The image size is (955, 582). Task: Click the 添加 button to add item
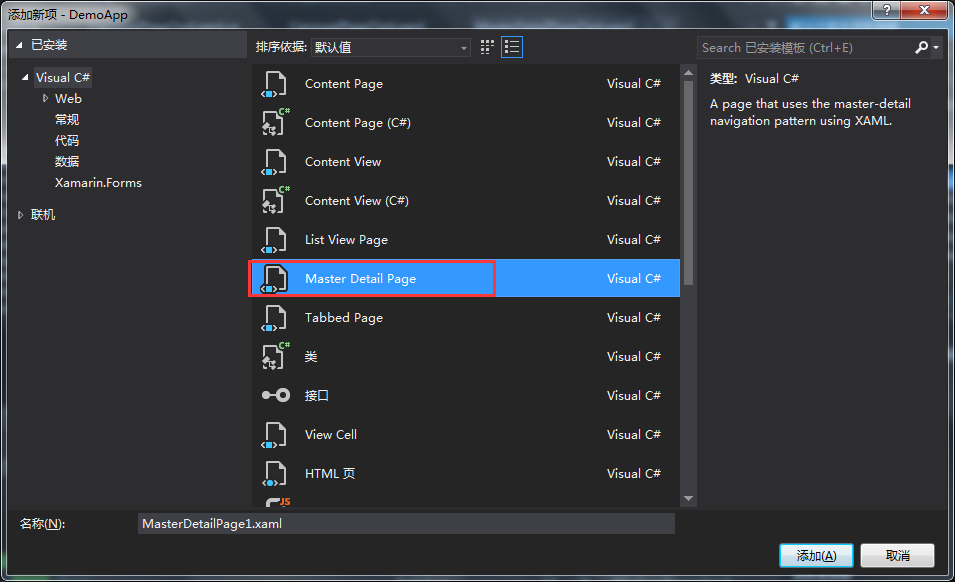coord(816,555)
